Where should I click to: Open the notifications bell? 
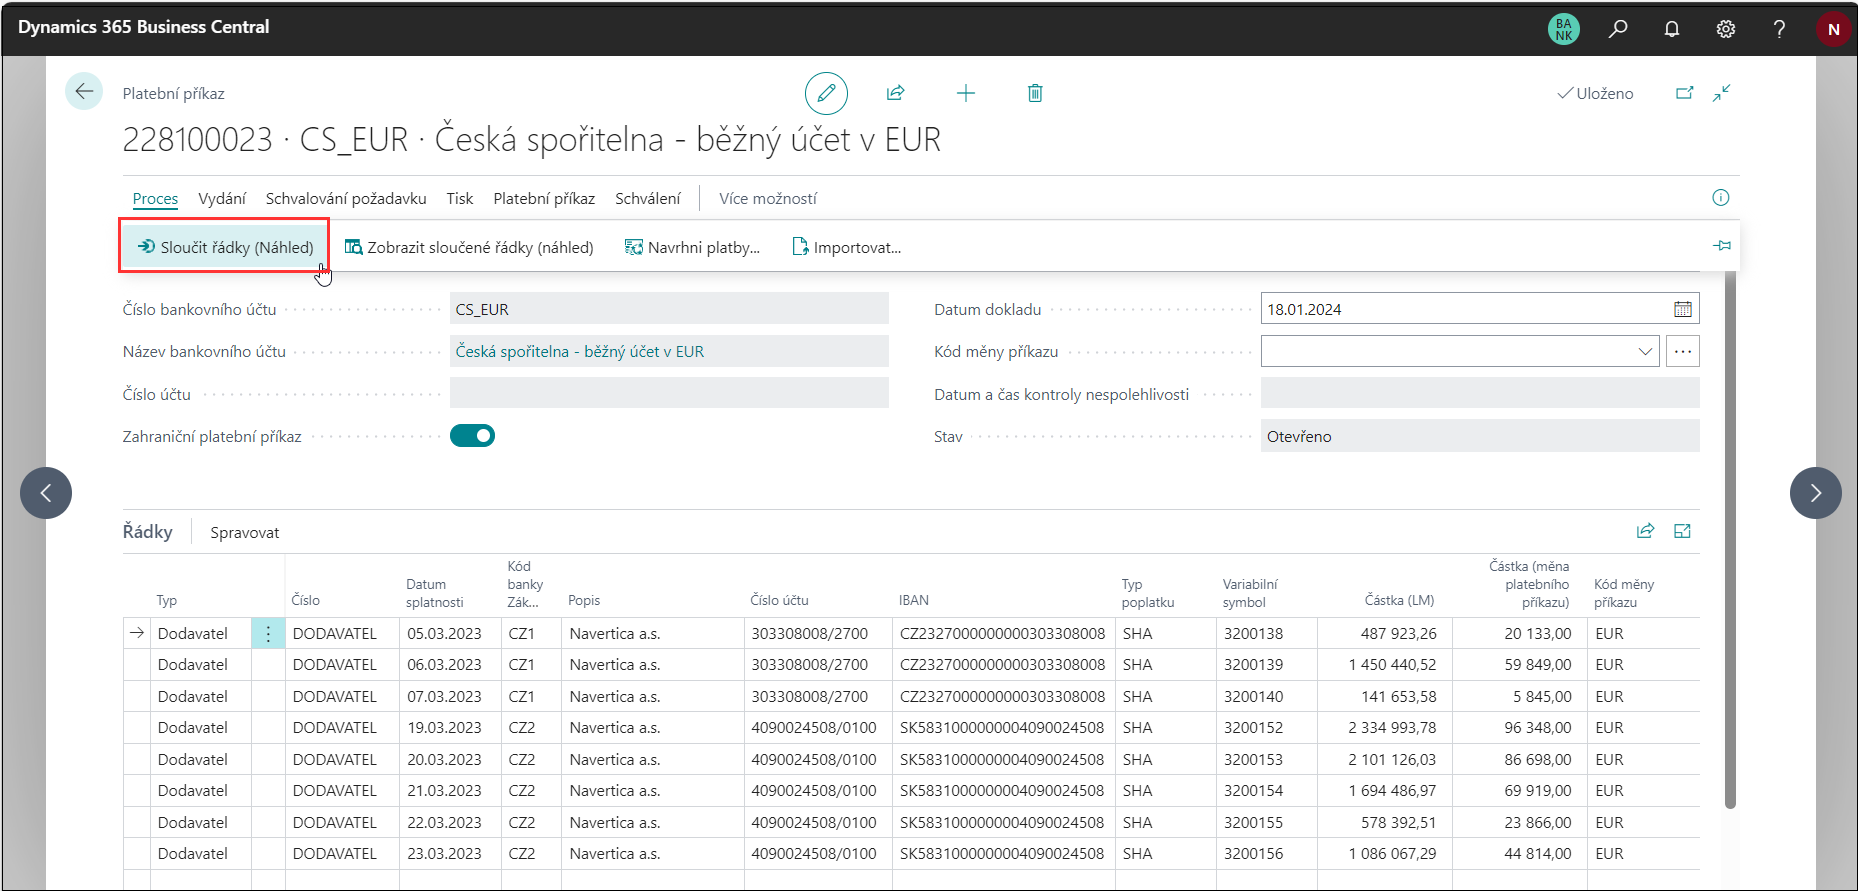pyautogui.click(x=1672, y=29)
